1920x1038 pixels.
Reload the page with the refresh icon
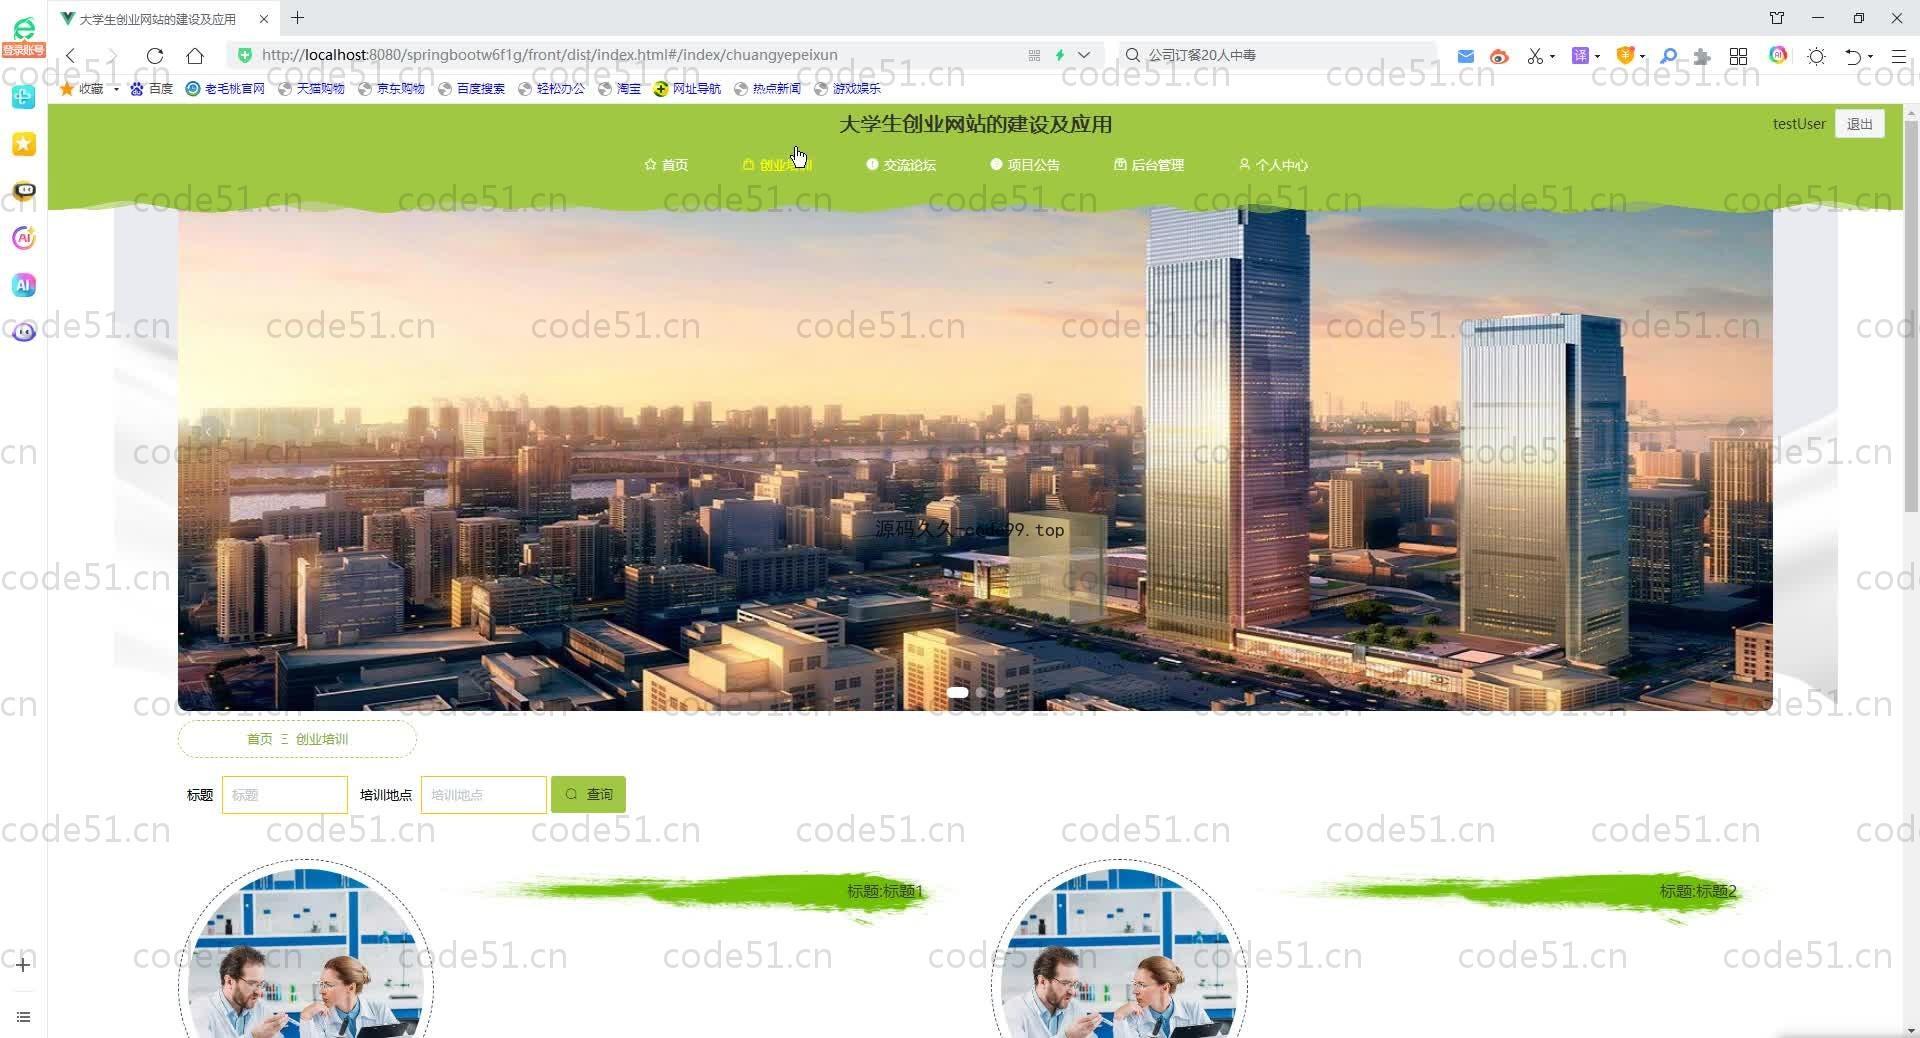154,56
